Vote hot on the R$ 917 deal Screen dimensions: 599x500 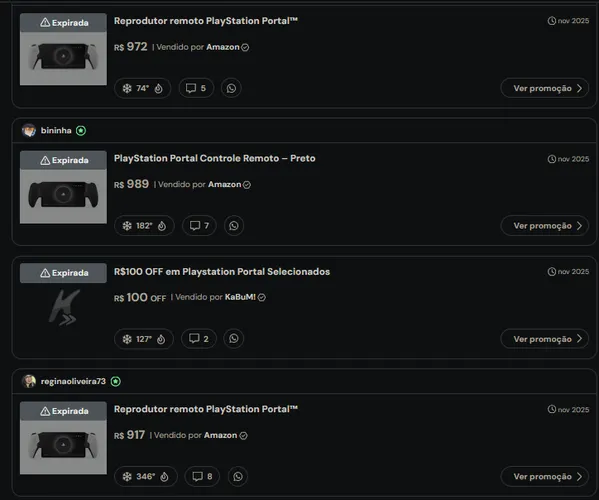164,477
